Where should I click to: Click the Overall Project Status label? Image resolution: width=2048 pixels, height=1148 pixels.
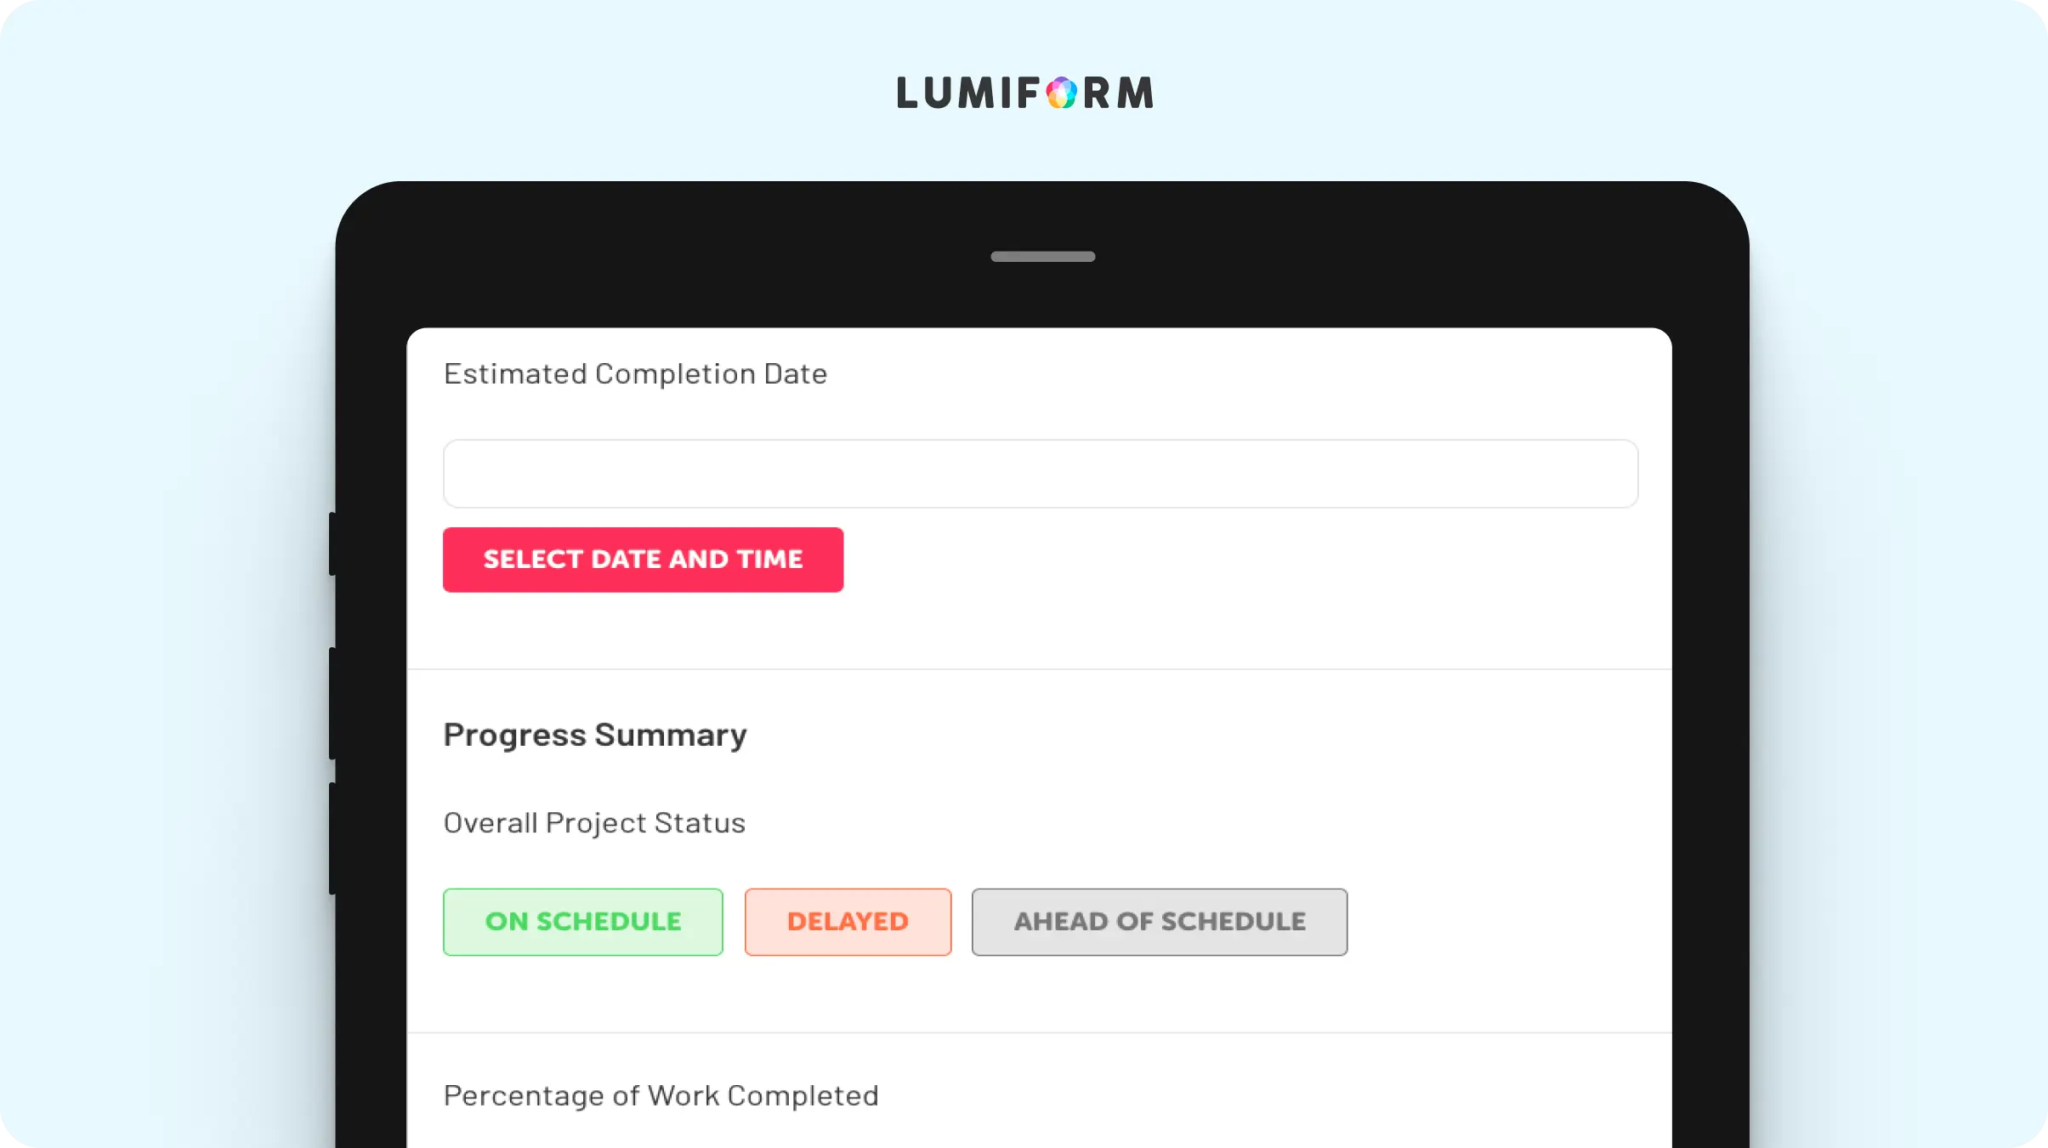click(x=594, y=823)
